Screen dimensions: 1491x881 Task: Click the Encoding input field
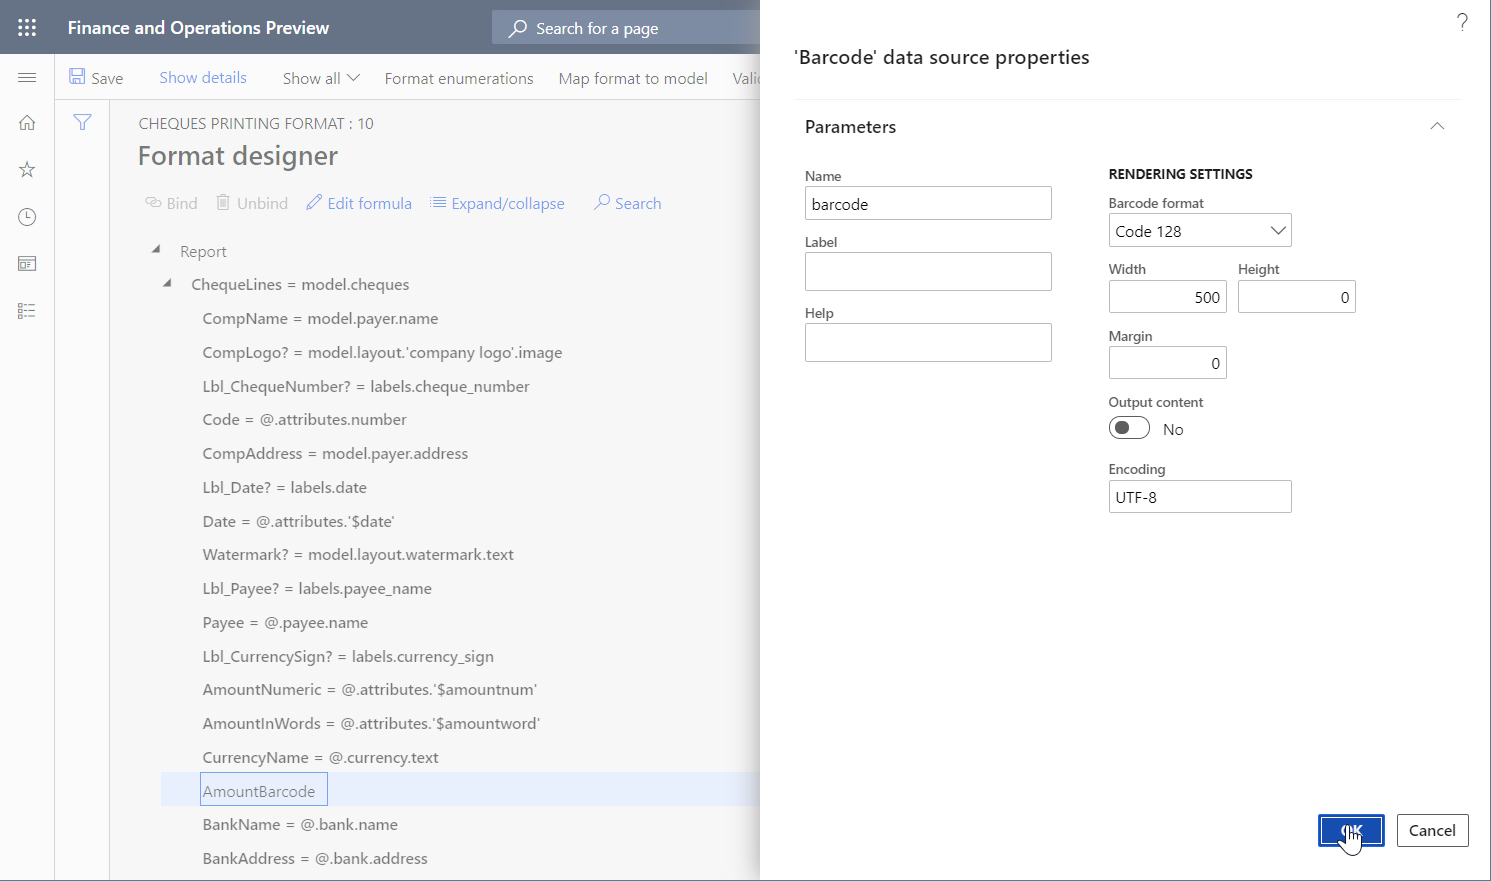[1200, 497]
